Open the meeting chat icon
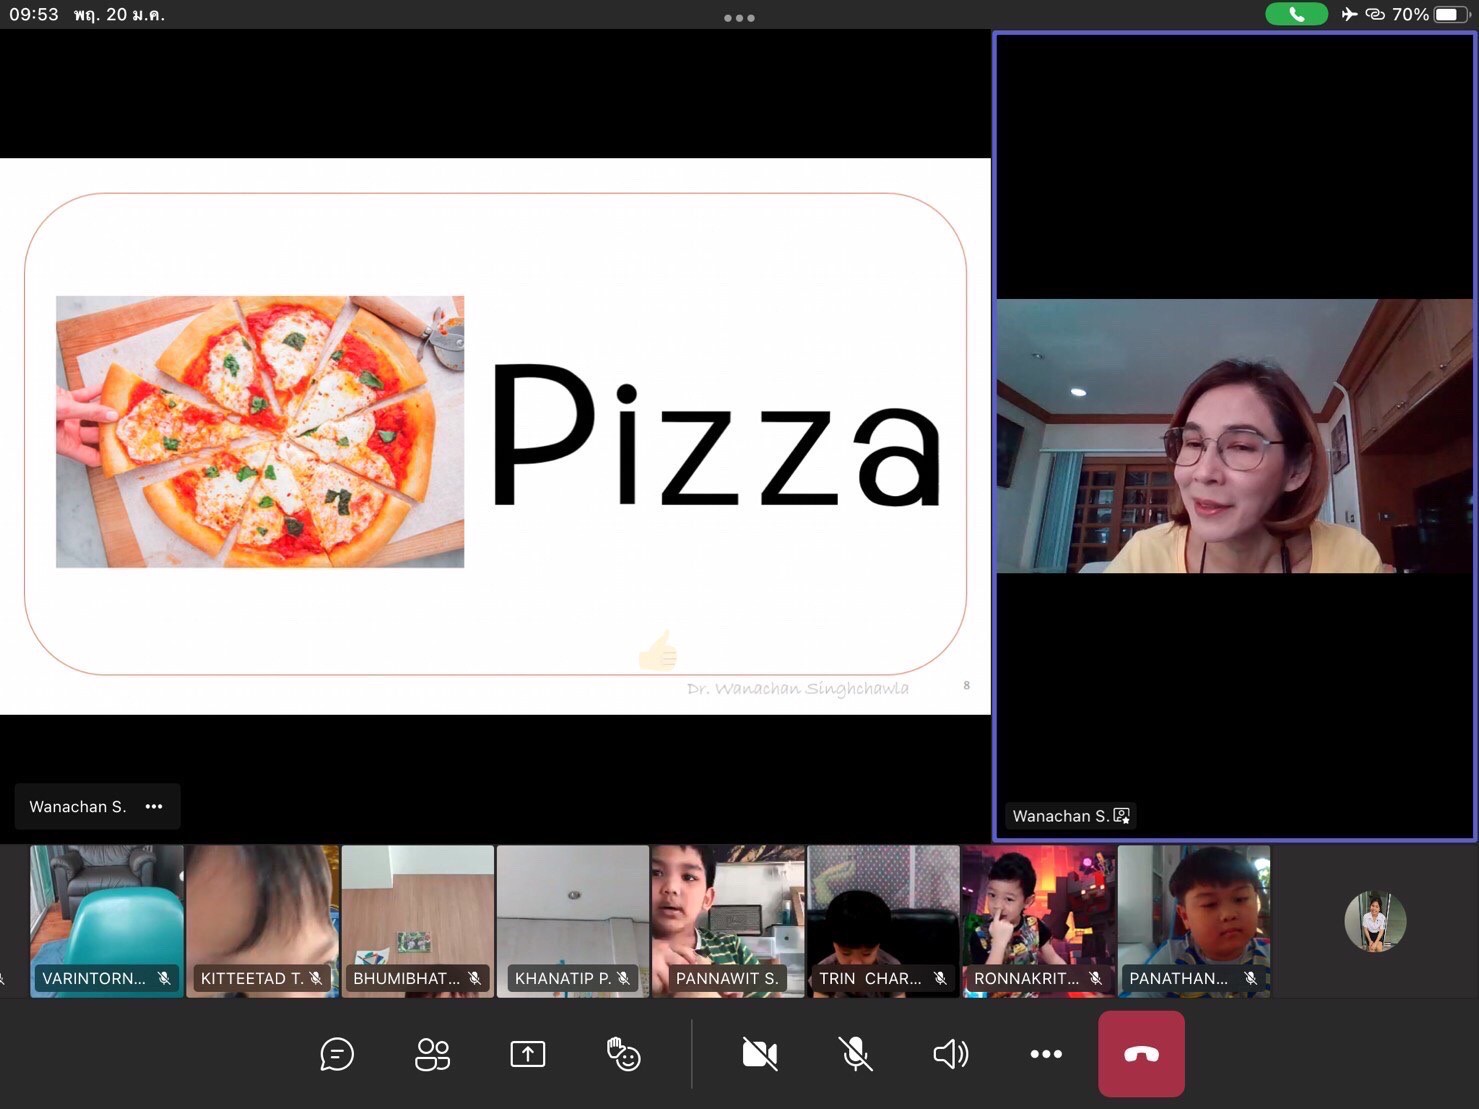Viewport: 1479px width, 1109px height. 337,1054
